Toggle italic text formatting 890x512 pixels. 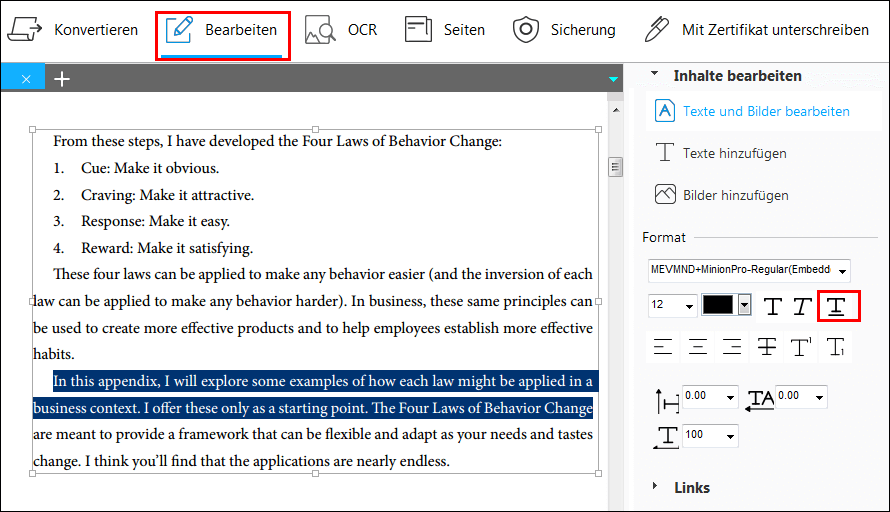801,306
